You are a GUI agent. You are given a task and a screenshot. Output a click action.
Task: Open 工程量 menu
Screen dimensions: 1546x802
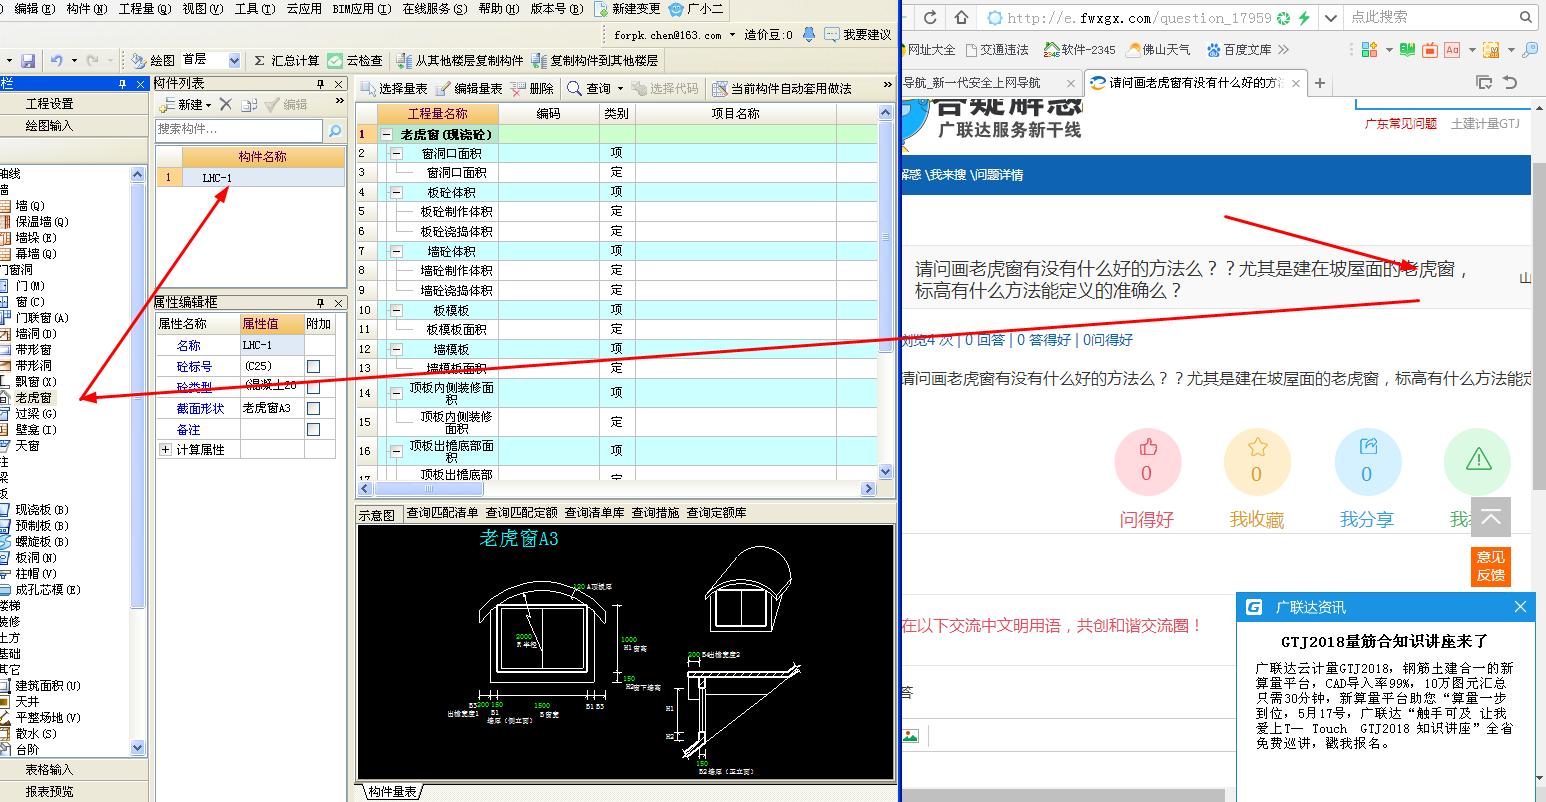pyautogui.click(x=144, y=9)
